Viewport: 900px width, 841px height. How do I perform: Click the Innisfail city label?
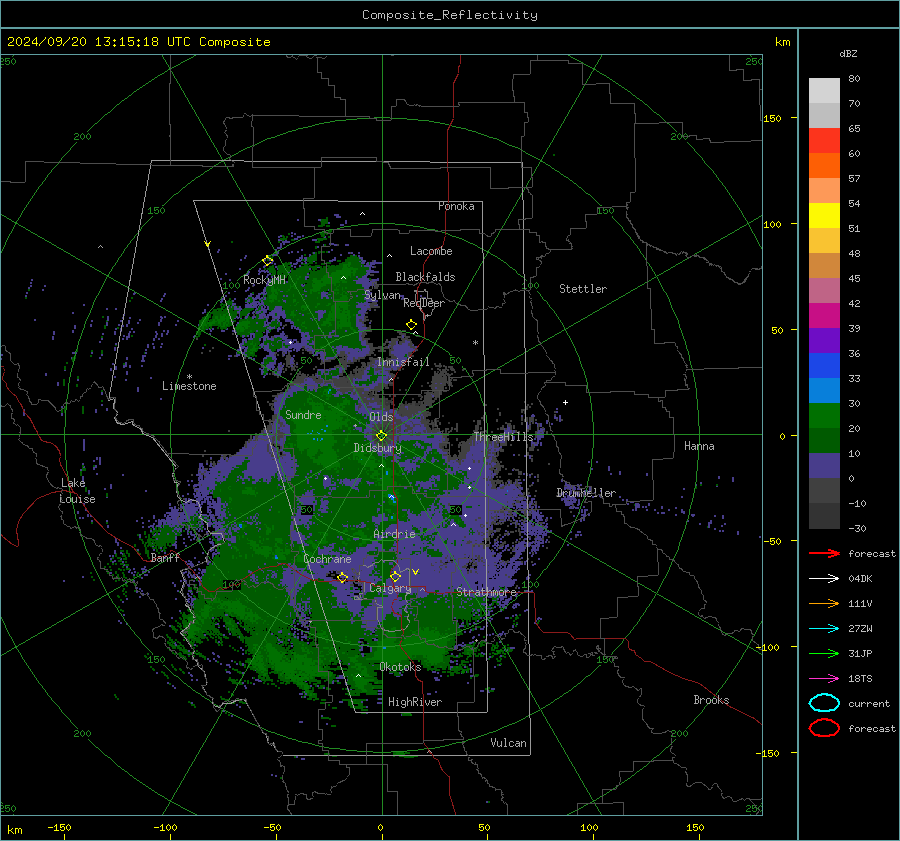[x=403, y=362]
